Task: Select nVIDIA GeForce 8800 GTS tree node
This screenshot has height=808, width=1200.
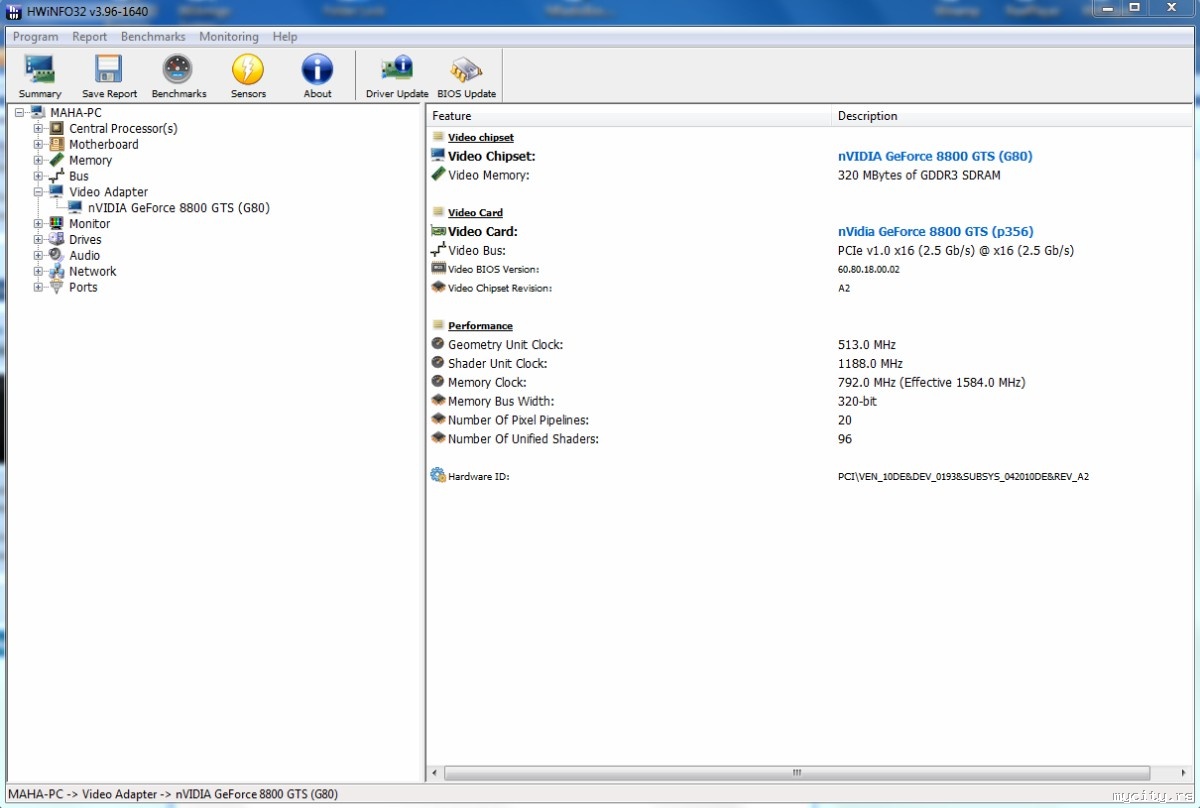Action: point(178,208)
